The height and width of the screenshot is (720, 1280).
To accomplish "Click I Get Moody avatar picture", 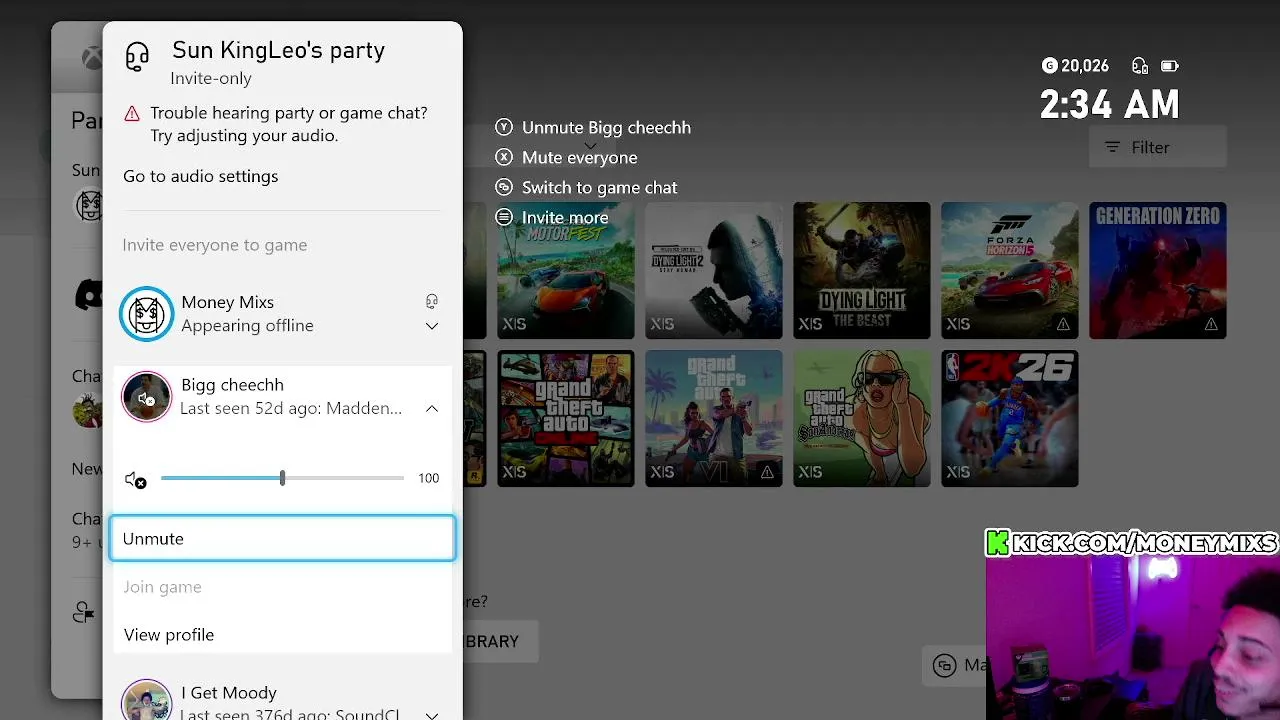I will (146, 702).
